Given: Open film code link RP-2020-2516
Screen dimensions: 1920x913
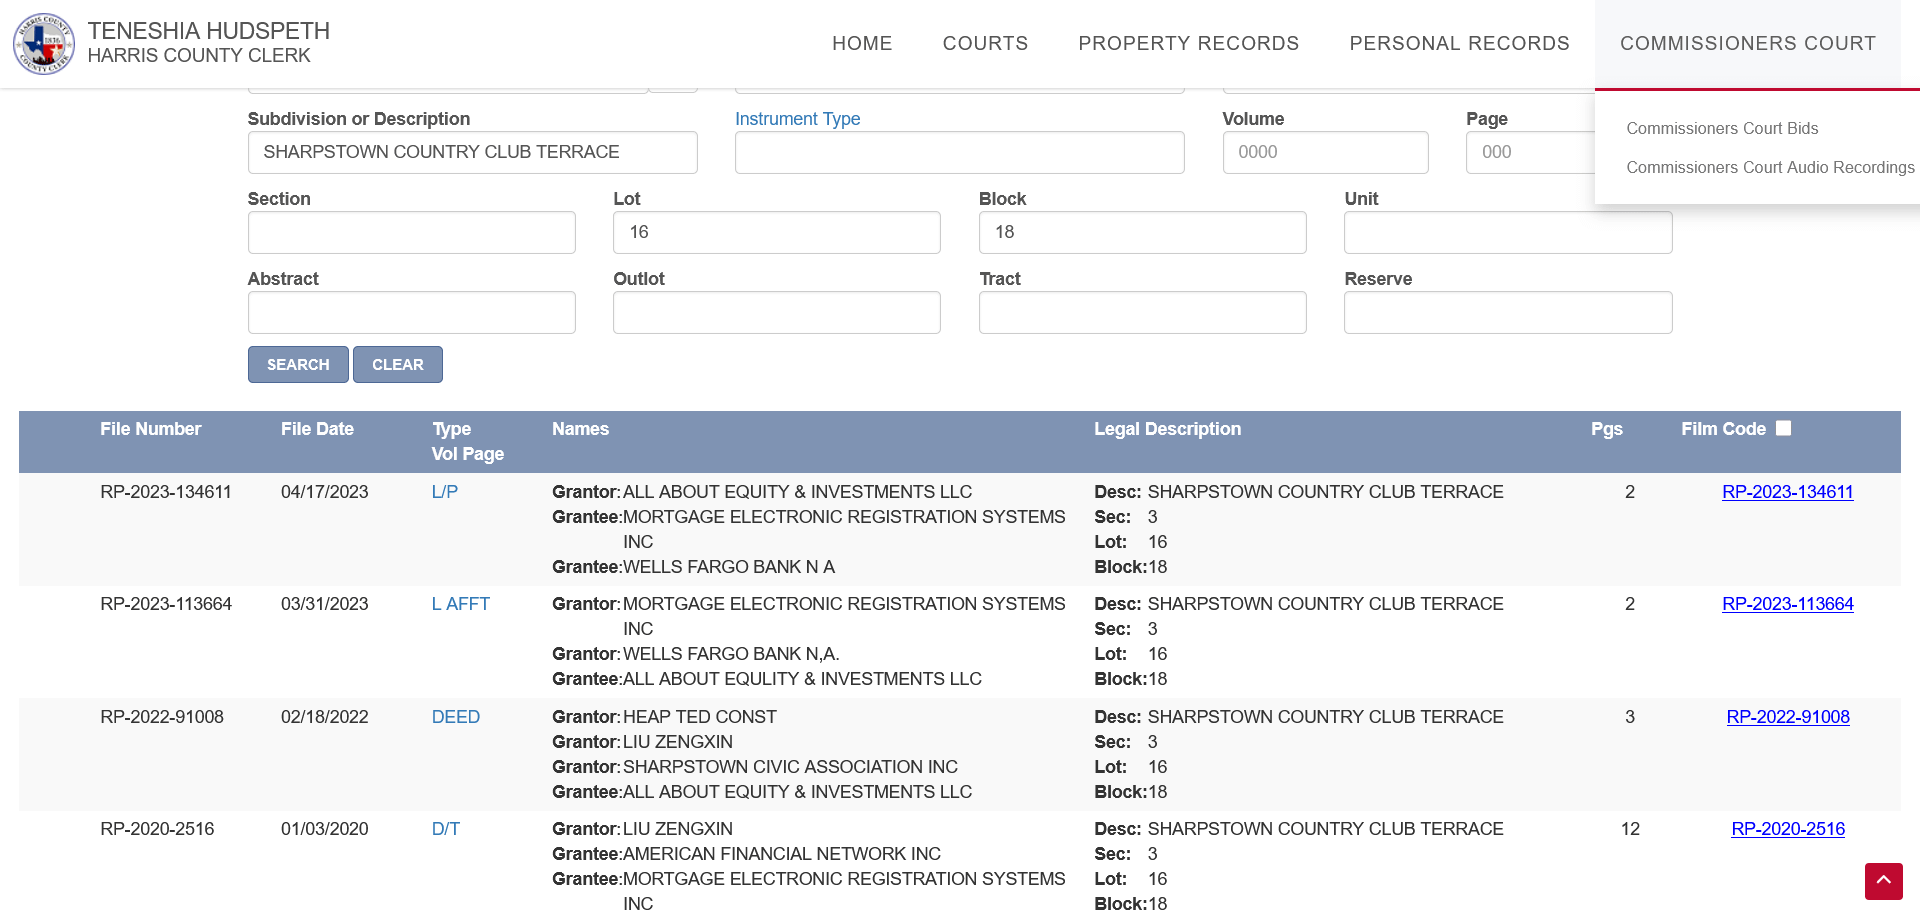Looking at the screenshot, I should [x=1787, y=829].
